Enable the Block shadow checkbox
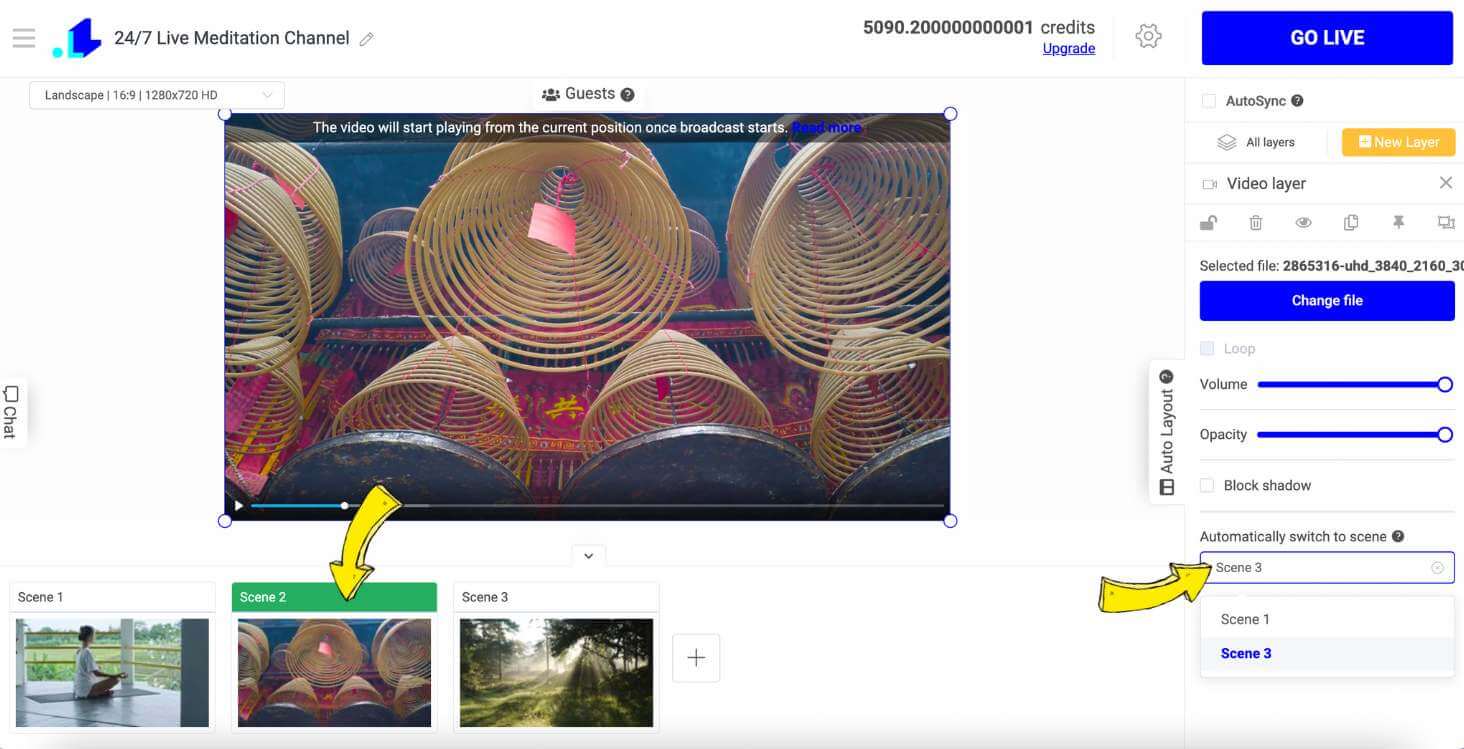The width and height of the screenshot is (1464, 749). click(x=1207, y=486)
